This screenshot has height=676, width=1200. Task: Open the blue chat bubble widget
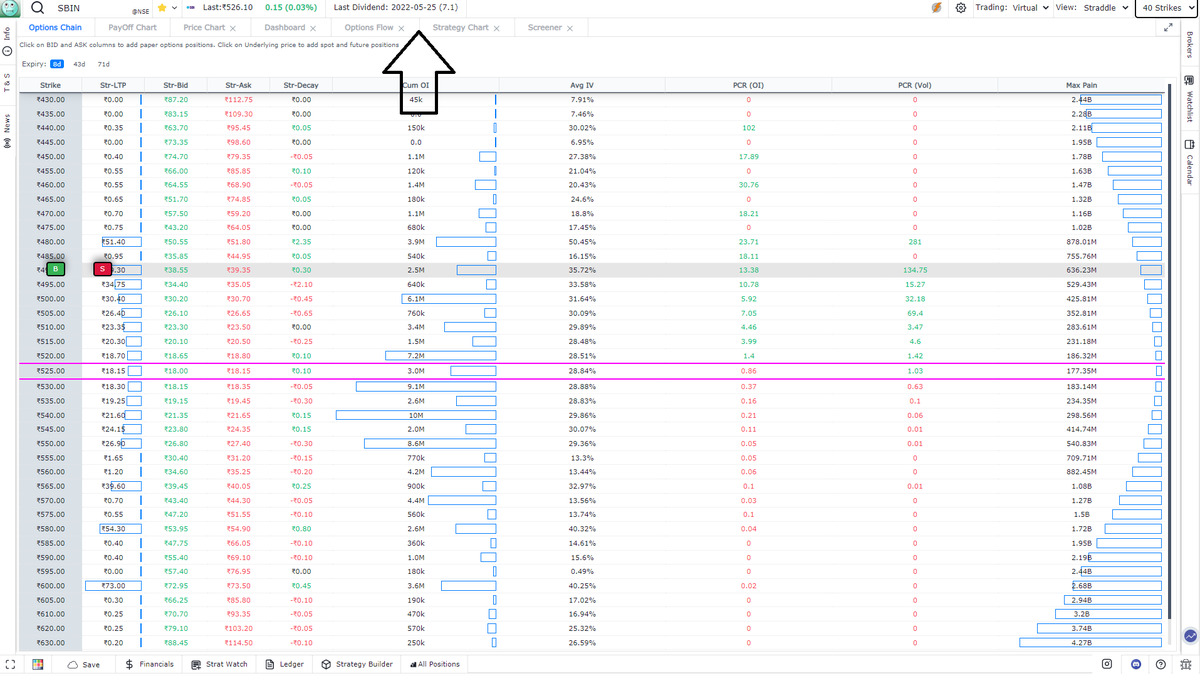pyautogui.click(x=1190, y=635)
